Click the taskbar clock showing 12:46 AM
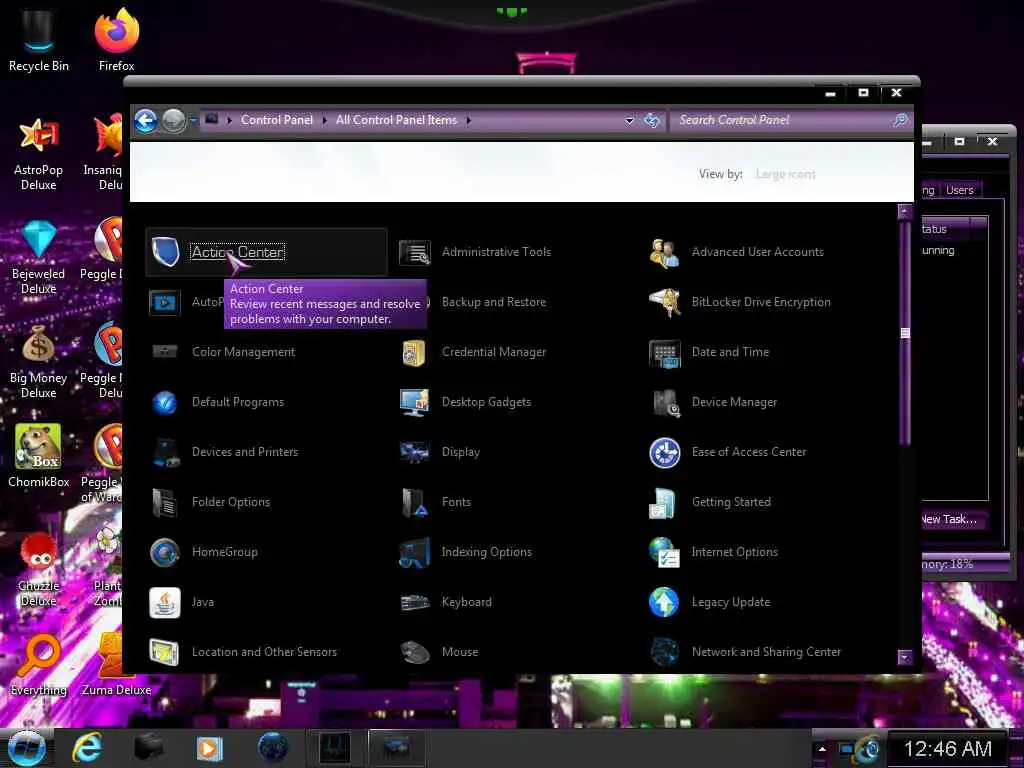 click(x=948, y=748)
